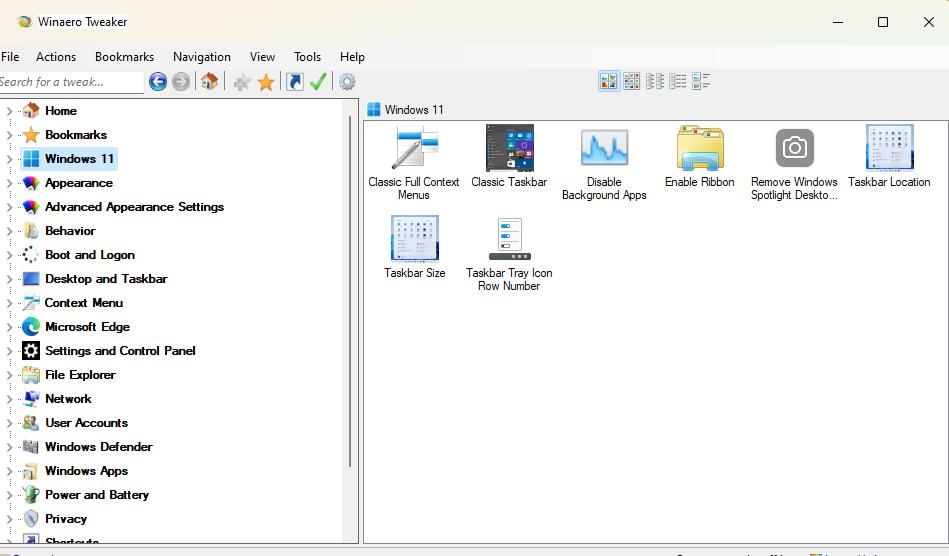Select User Accounts in the tree
Screen dimensions: 949x556
point(87,423)
